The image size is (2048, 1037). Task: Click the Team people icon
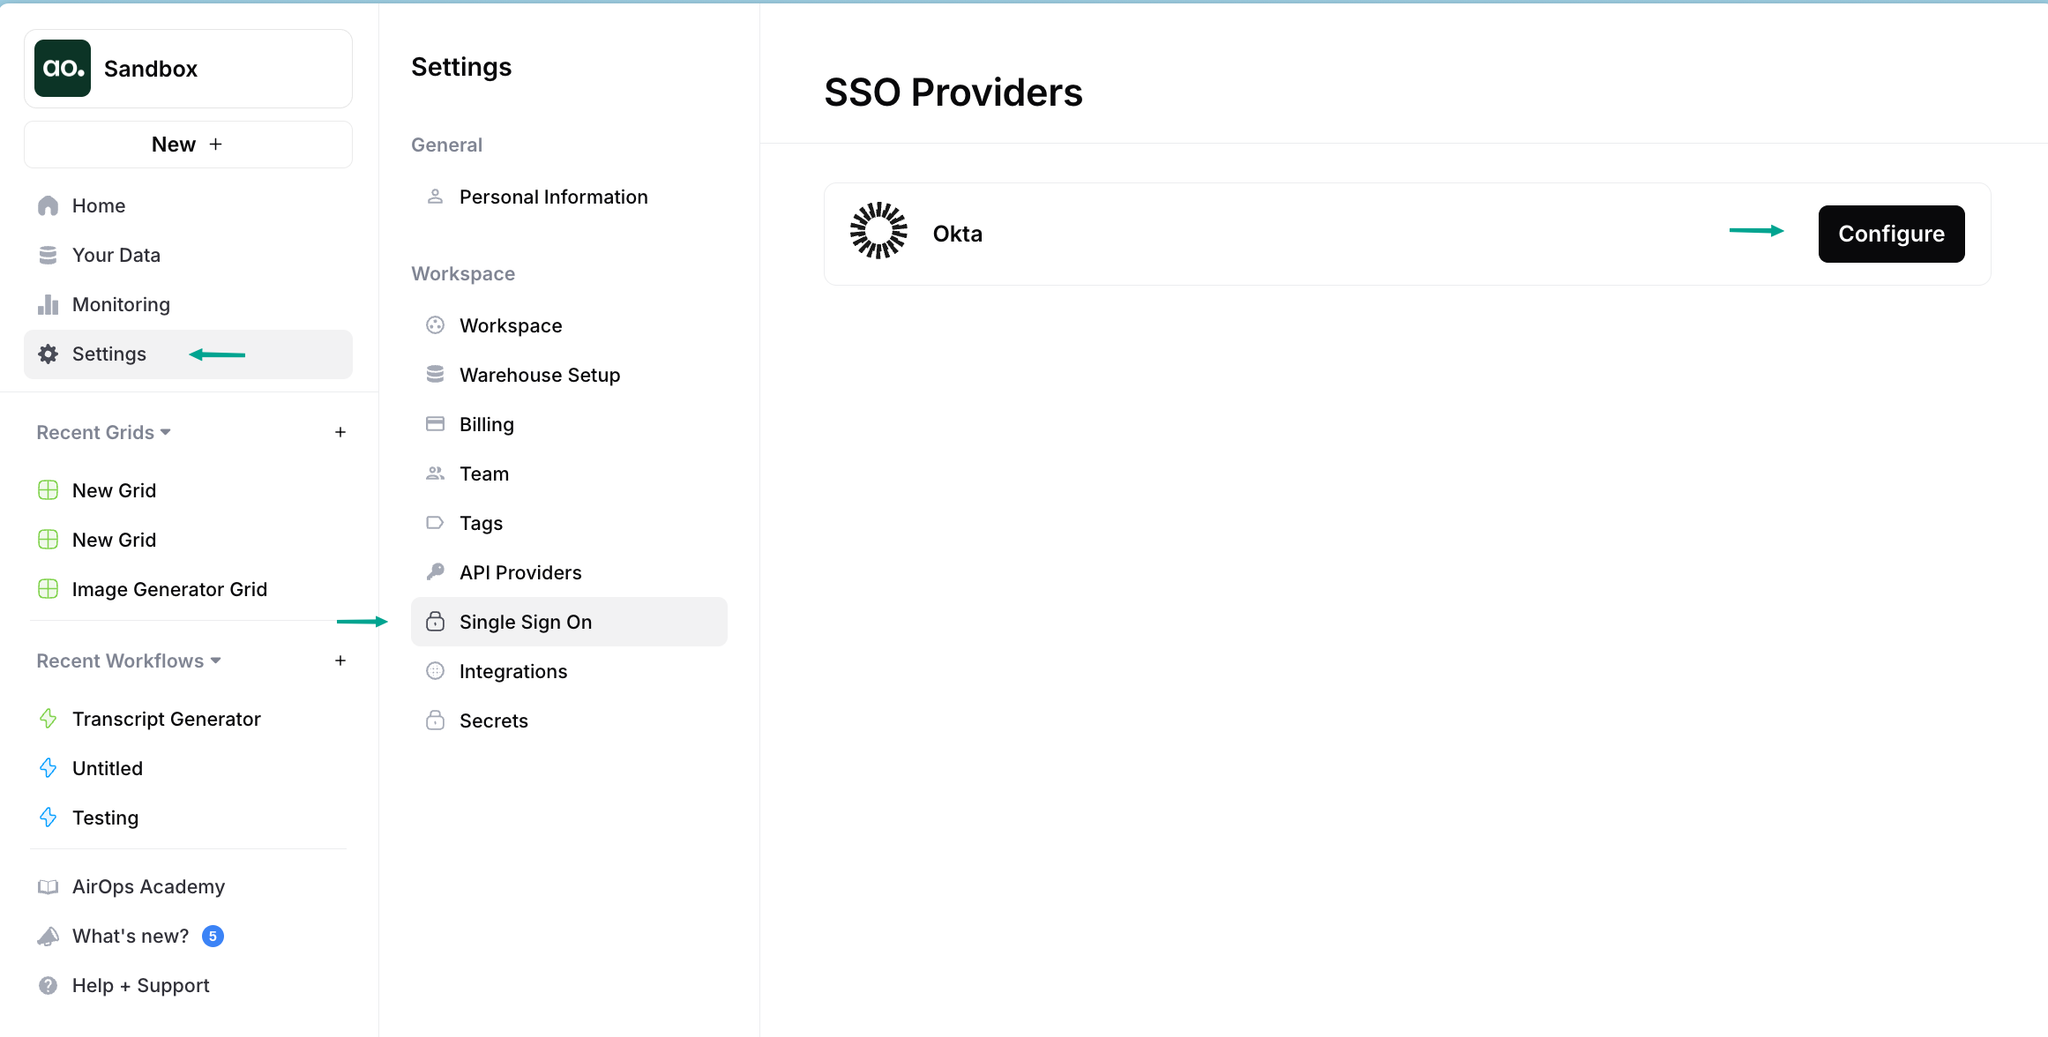435,474
